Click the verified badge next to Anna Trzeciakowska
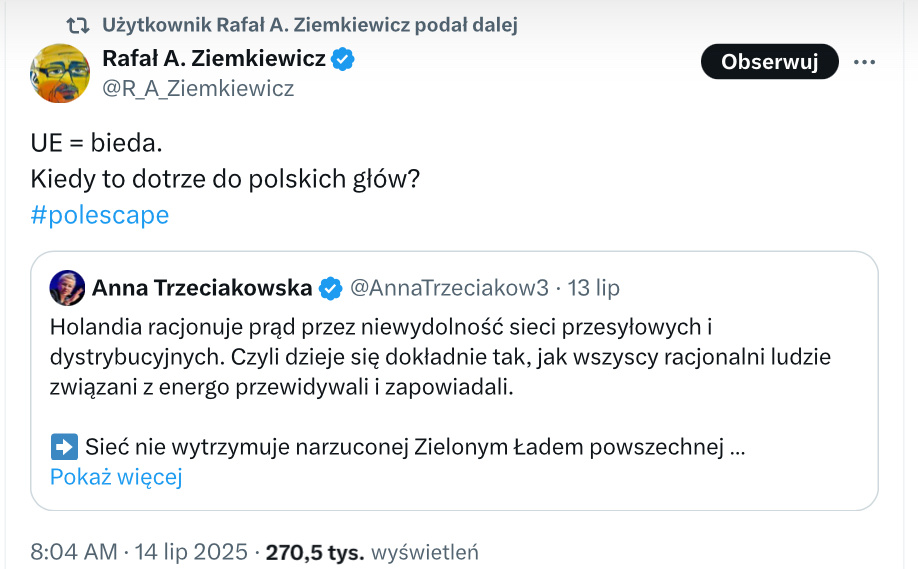This screenshot has width=918, height=569. pyautogui.click(x=330, y=289)
